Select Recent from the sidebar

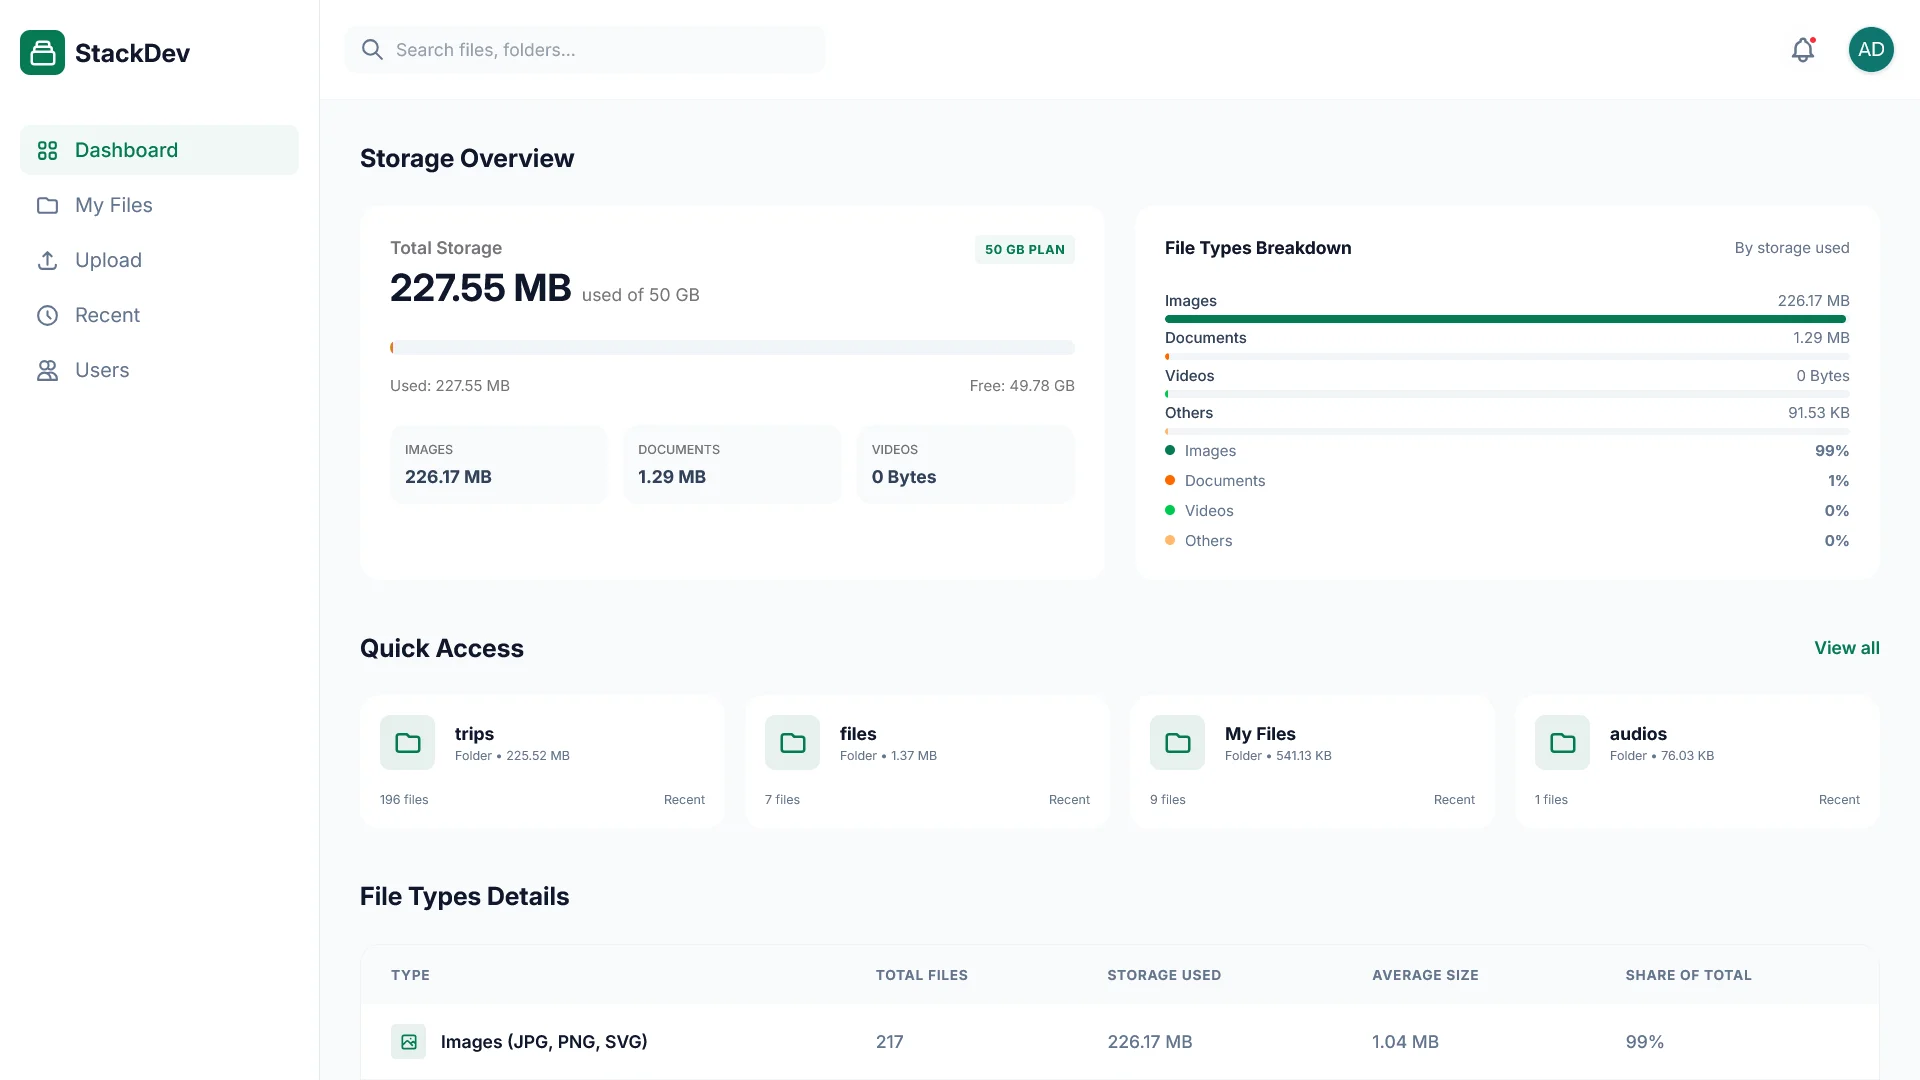click(107, 315)
